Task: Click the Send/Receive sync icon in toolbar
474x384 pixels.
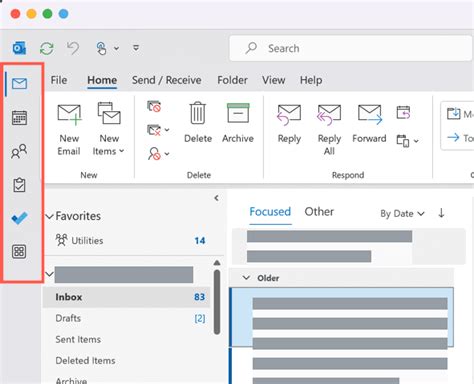Action: click(x=47, y=49)
